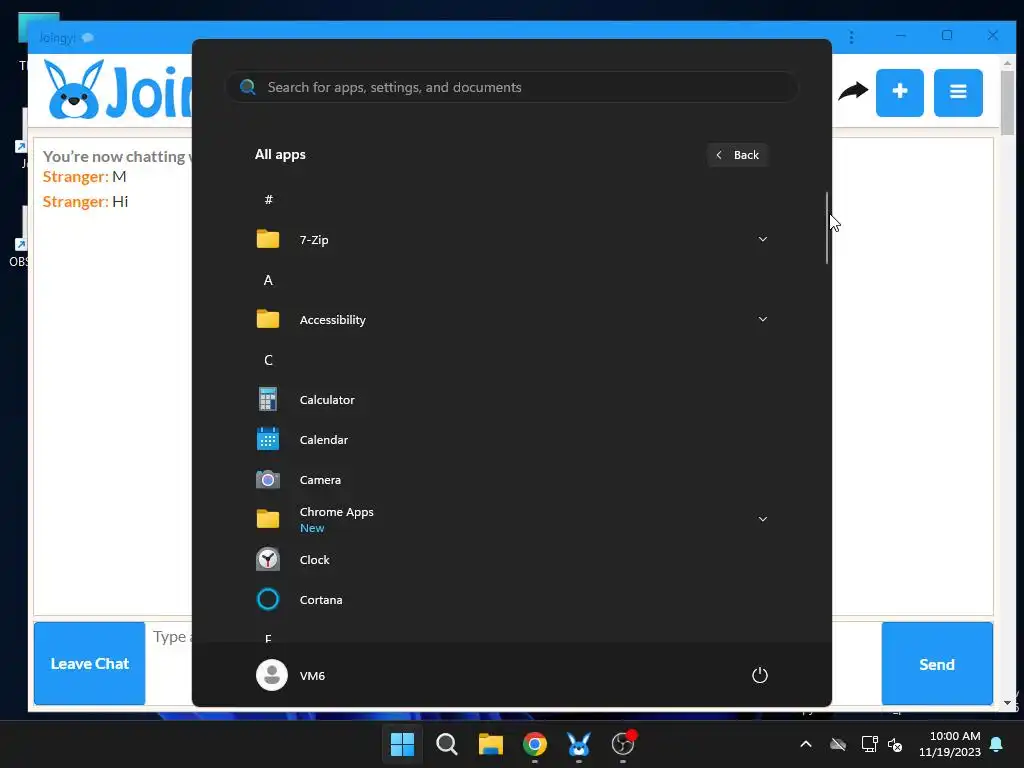Viewport: 1024px width, 768px height.
Task: Launch Calendar from its icon
Action: 268,439
